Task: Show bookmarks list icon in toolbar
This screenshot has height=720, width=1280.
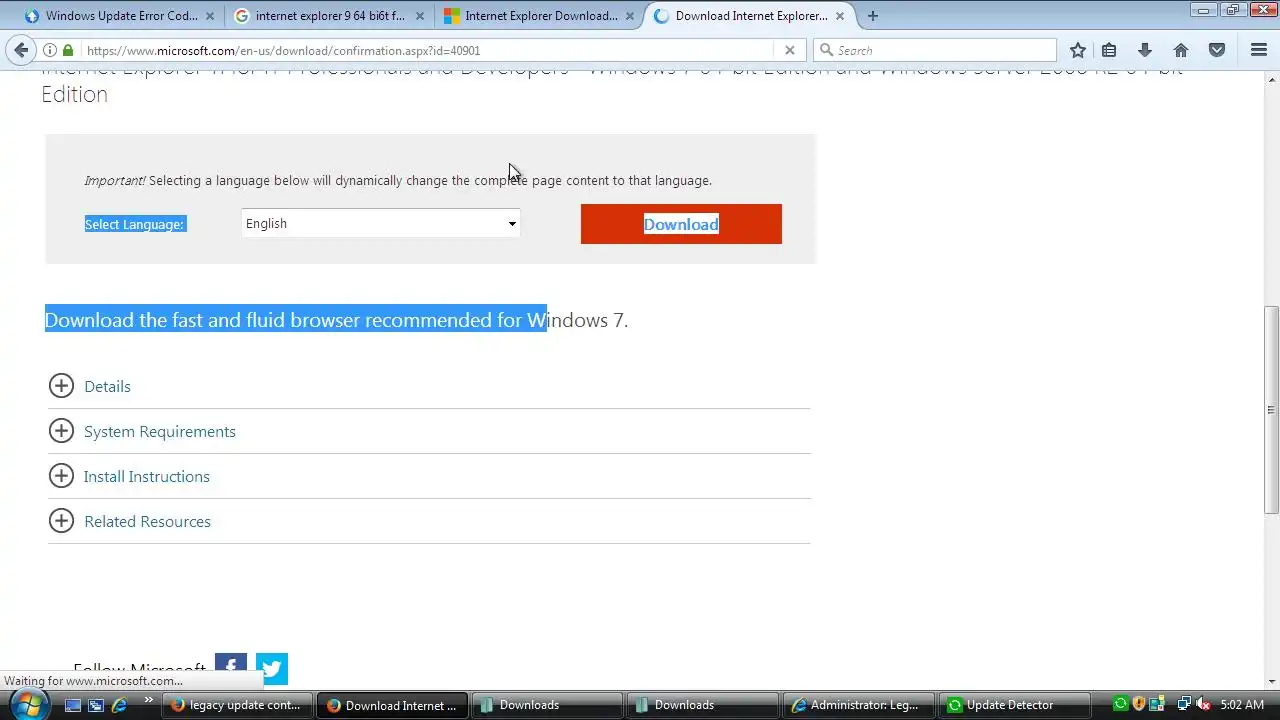Action: pyautogui.click(x=1109, y=50)
